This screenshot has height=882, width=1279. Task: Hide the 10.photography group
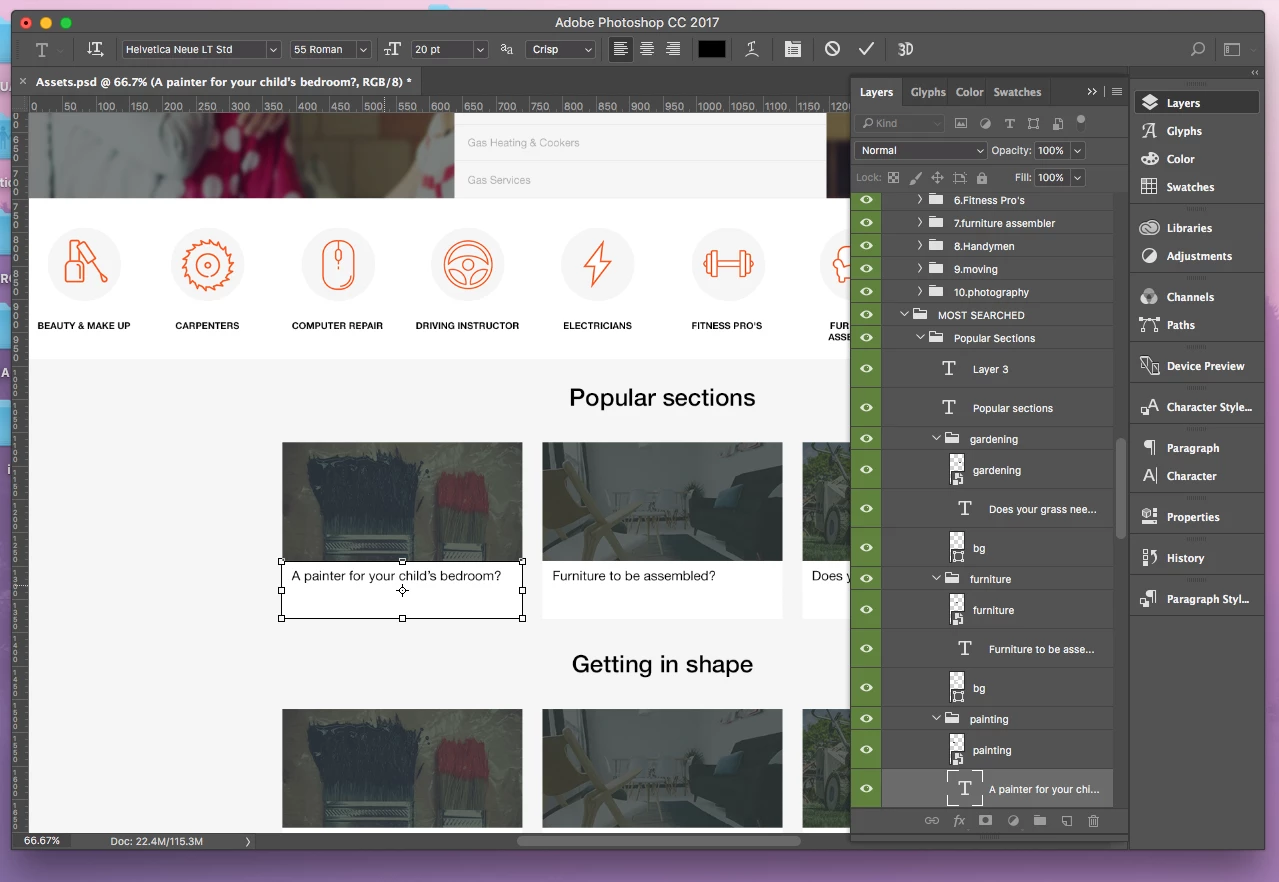pyautogui.click(x=866, y=292)
